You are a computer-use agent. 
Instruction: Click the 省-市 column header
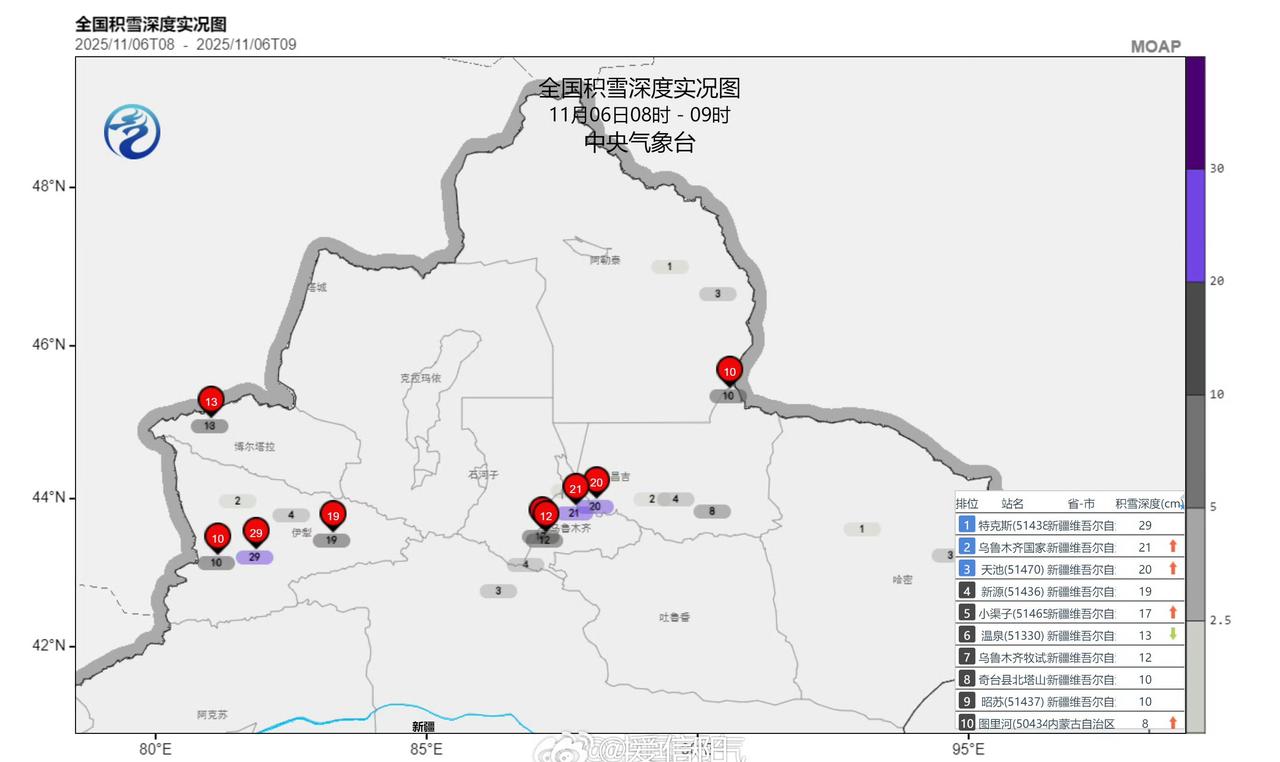coord(1083,504)
